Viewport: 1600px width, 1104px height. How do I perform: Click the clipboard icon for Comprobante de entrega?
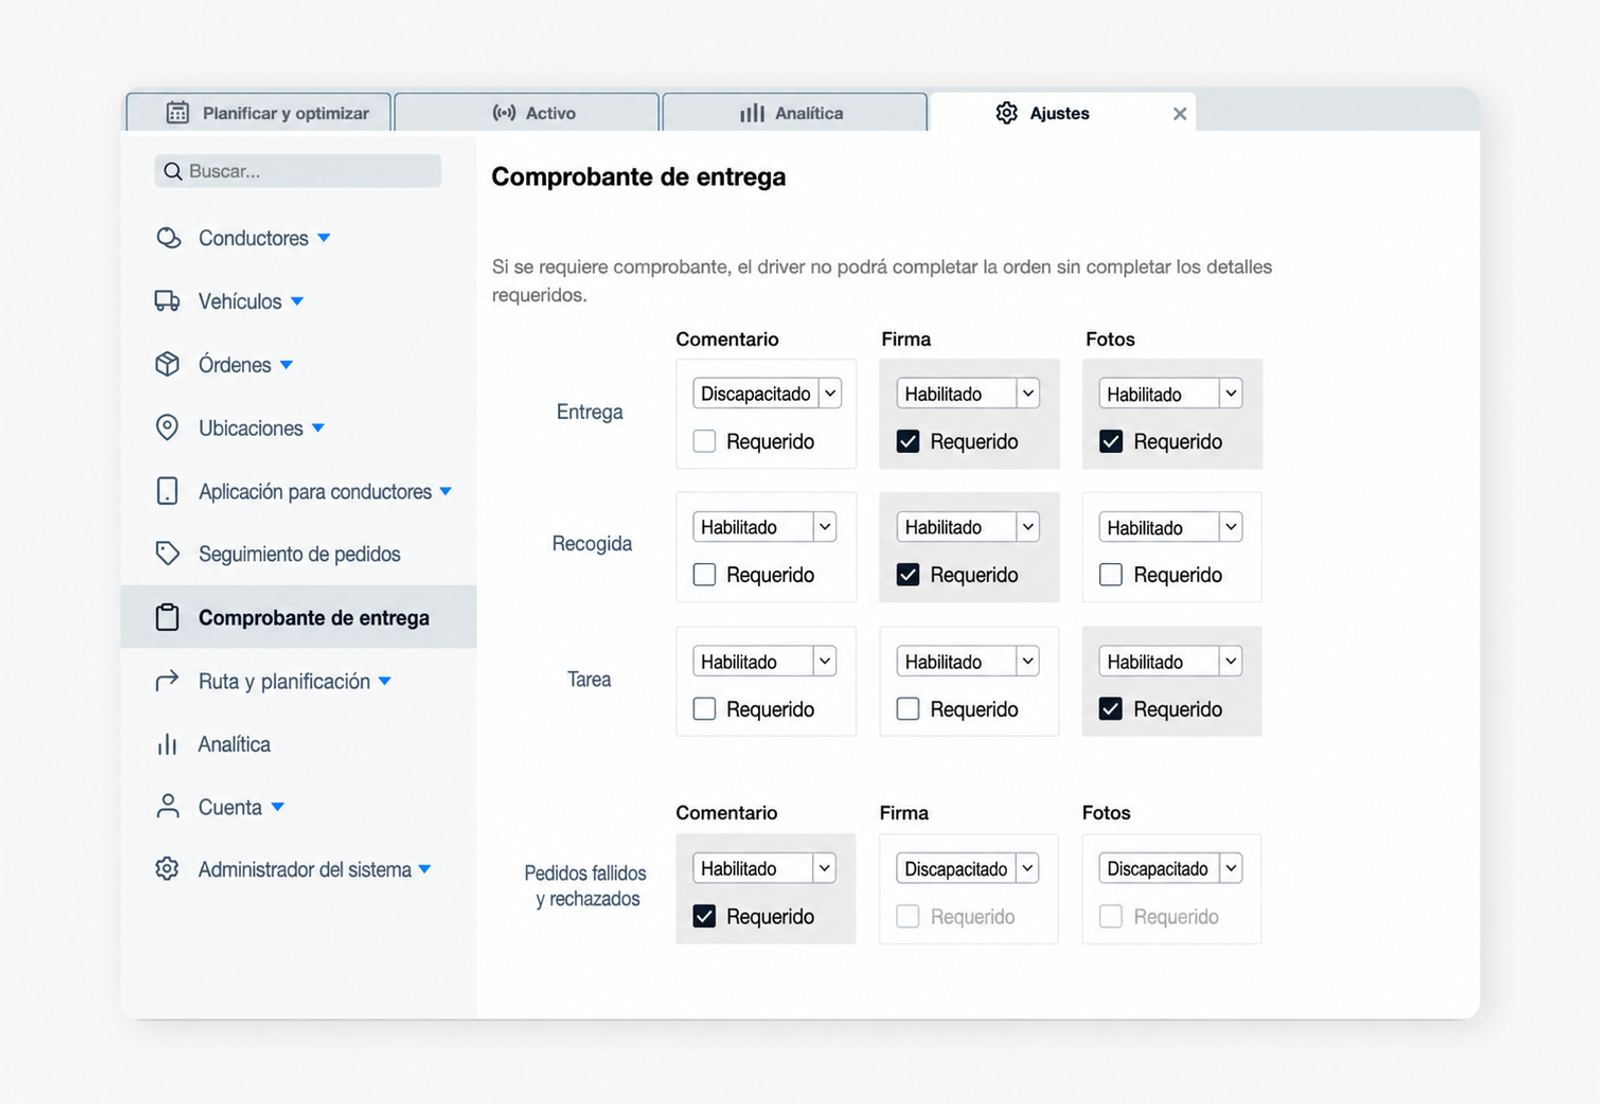[167, 617]
